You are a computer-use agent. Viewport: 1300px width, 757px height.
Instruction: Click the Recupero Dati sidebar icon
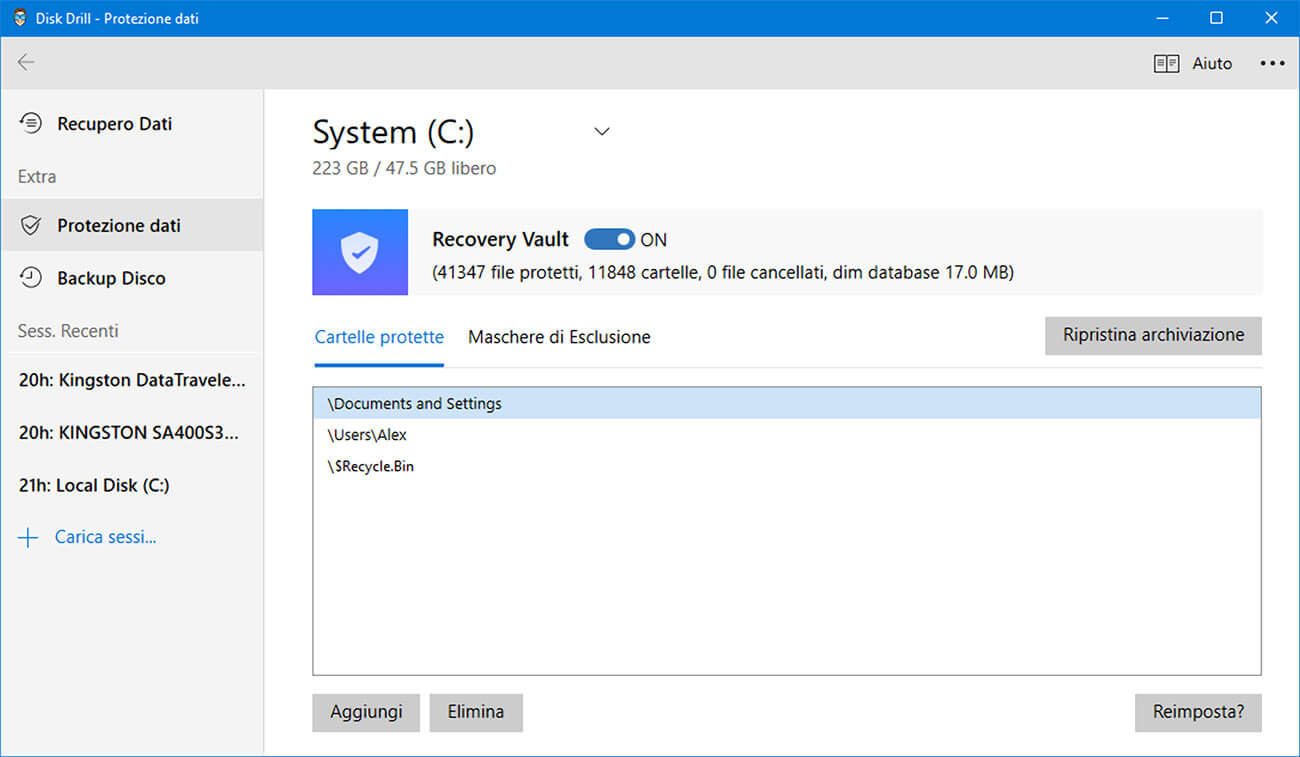31,123
